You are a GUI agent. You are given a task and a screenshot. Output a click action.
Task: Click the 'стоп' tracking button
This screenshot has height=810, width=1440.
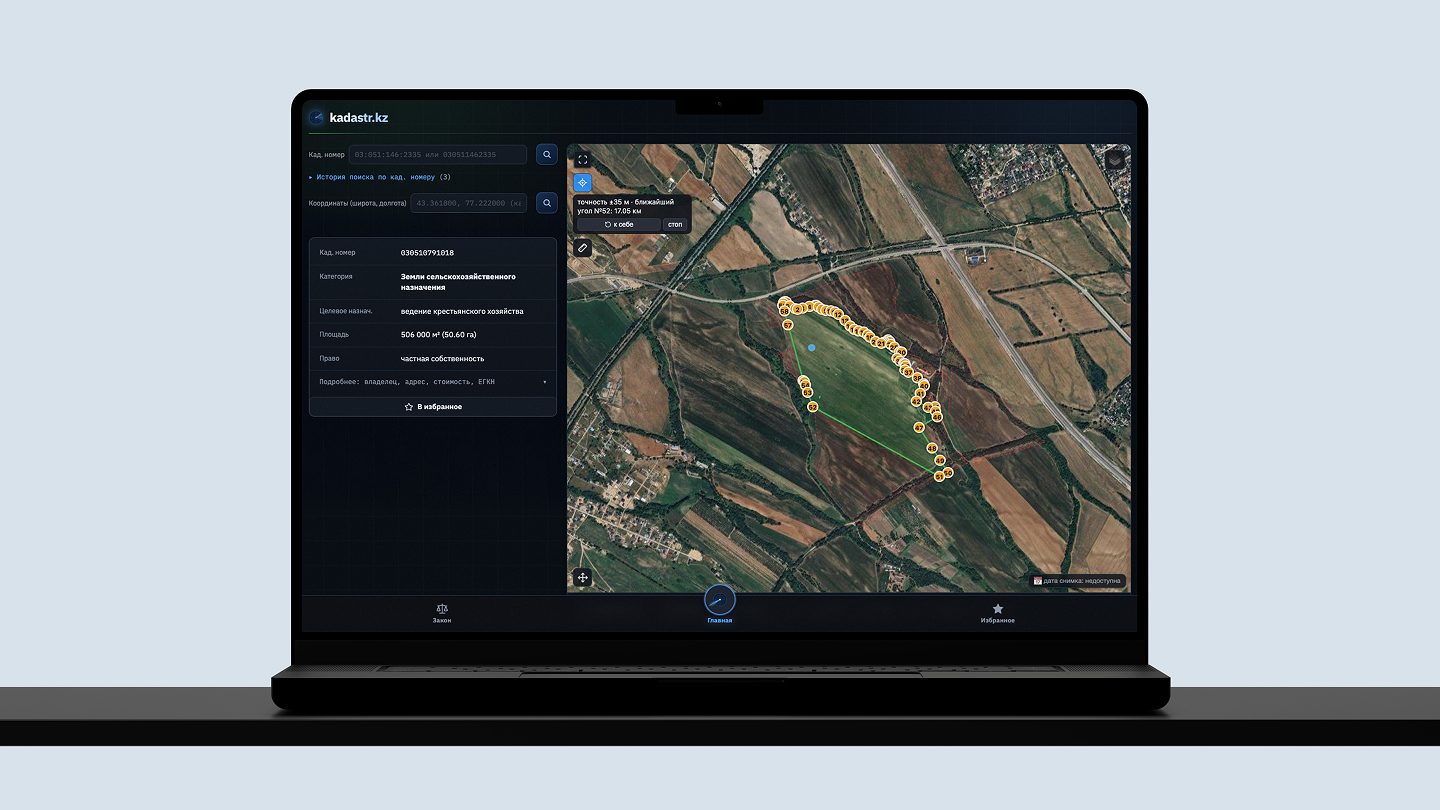pyautogui.click(x=675, y=224)
